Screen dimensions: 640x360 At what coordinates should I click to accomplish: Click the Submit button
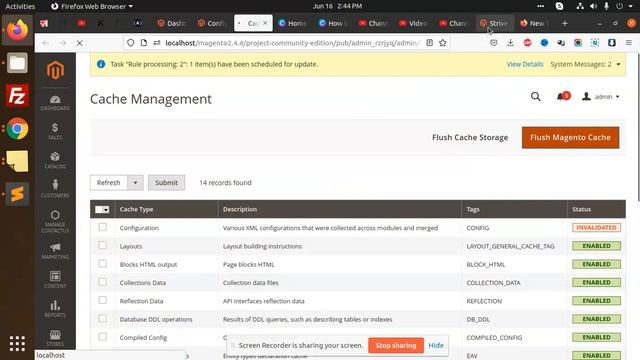tap(166, 182)
